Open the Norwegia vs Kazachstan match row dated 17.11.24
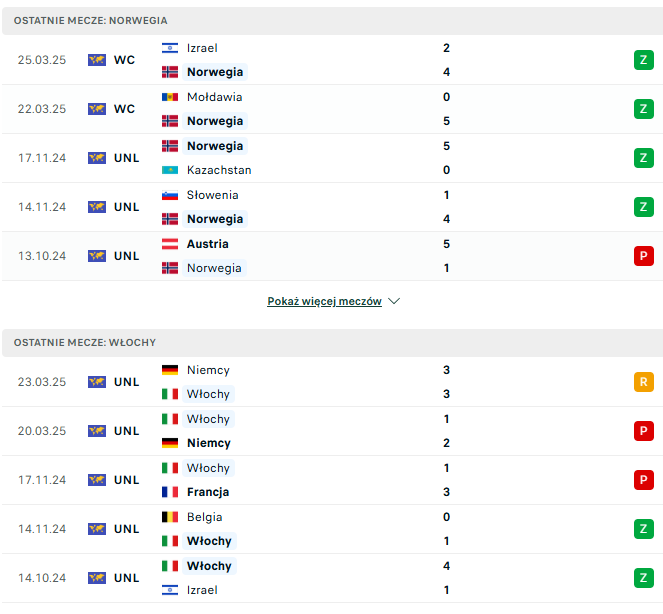 332,158
